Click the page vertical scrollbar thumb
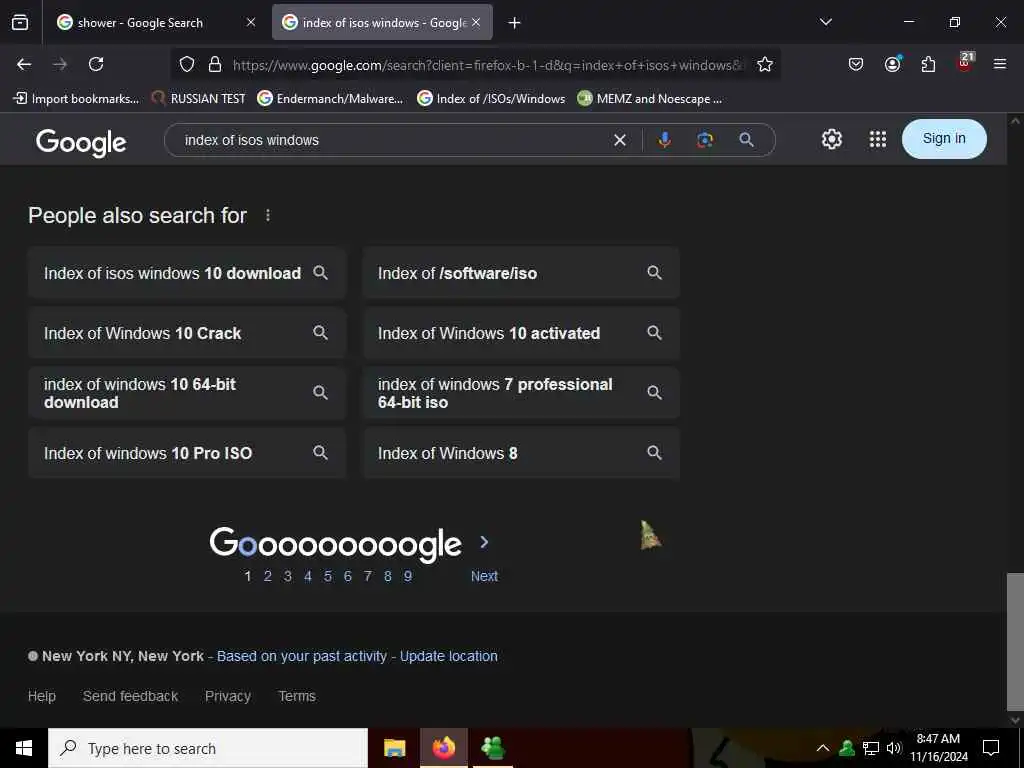This screenshot has height=768, width=1024. point(1015,642)
